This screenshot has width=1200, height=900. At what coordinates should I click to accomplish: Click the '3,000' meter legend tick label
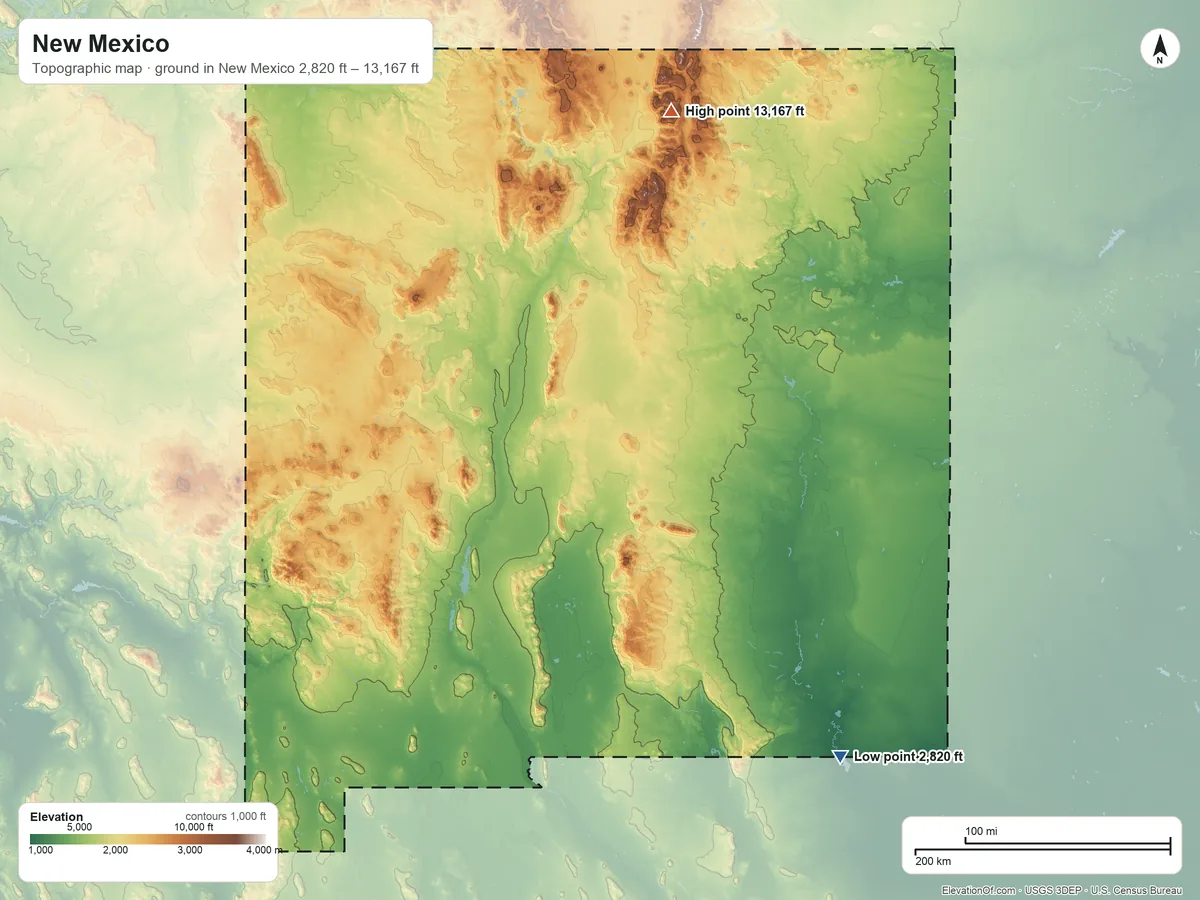click(190, 851)
